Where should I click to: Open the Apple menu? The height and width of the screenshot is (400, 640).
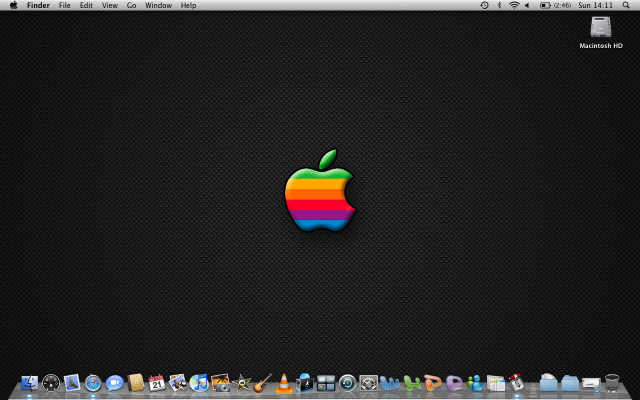pyautogui.click(x=13, y=5)
